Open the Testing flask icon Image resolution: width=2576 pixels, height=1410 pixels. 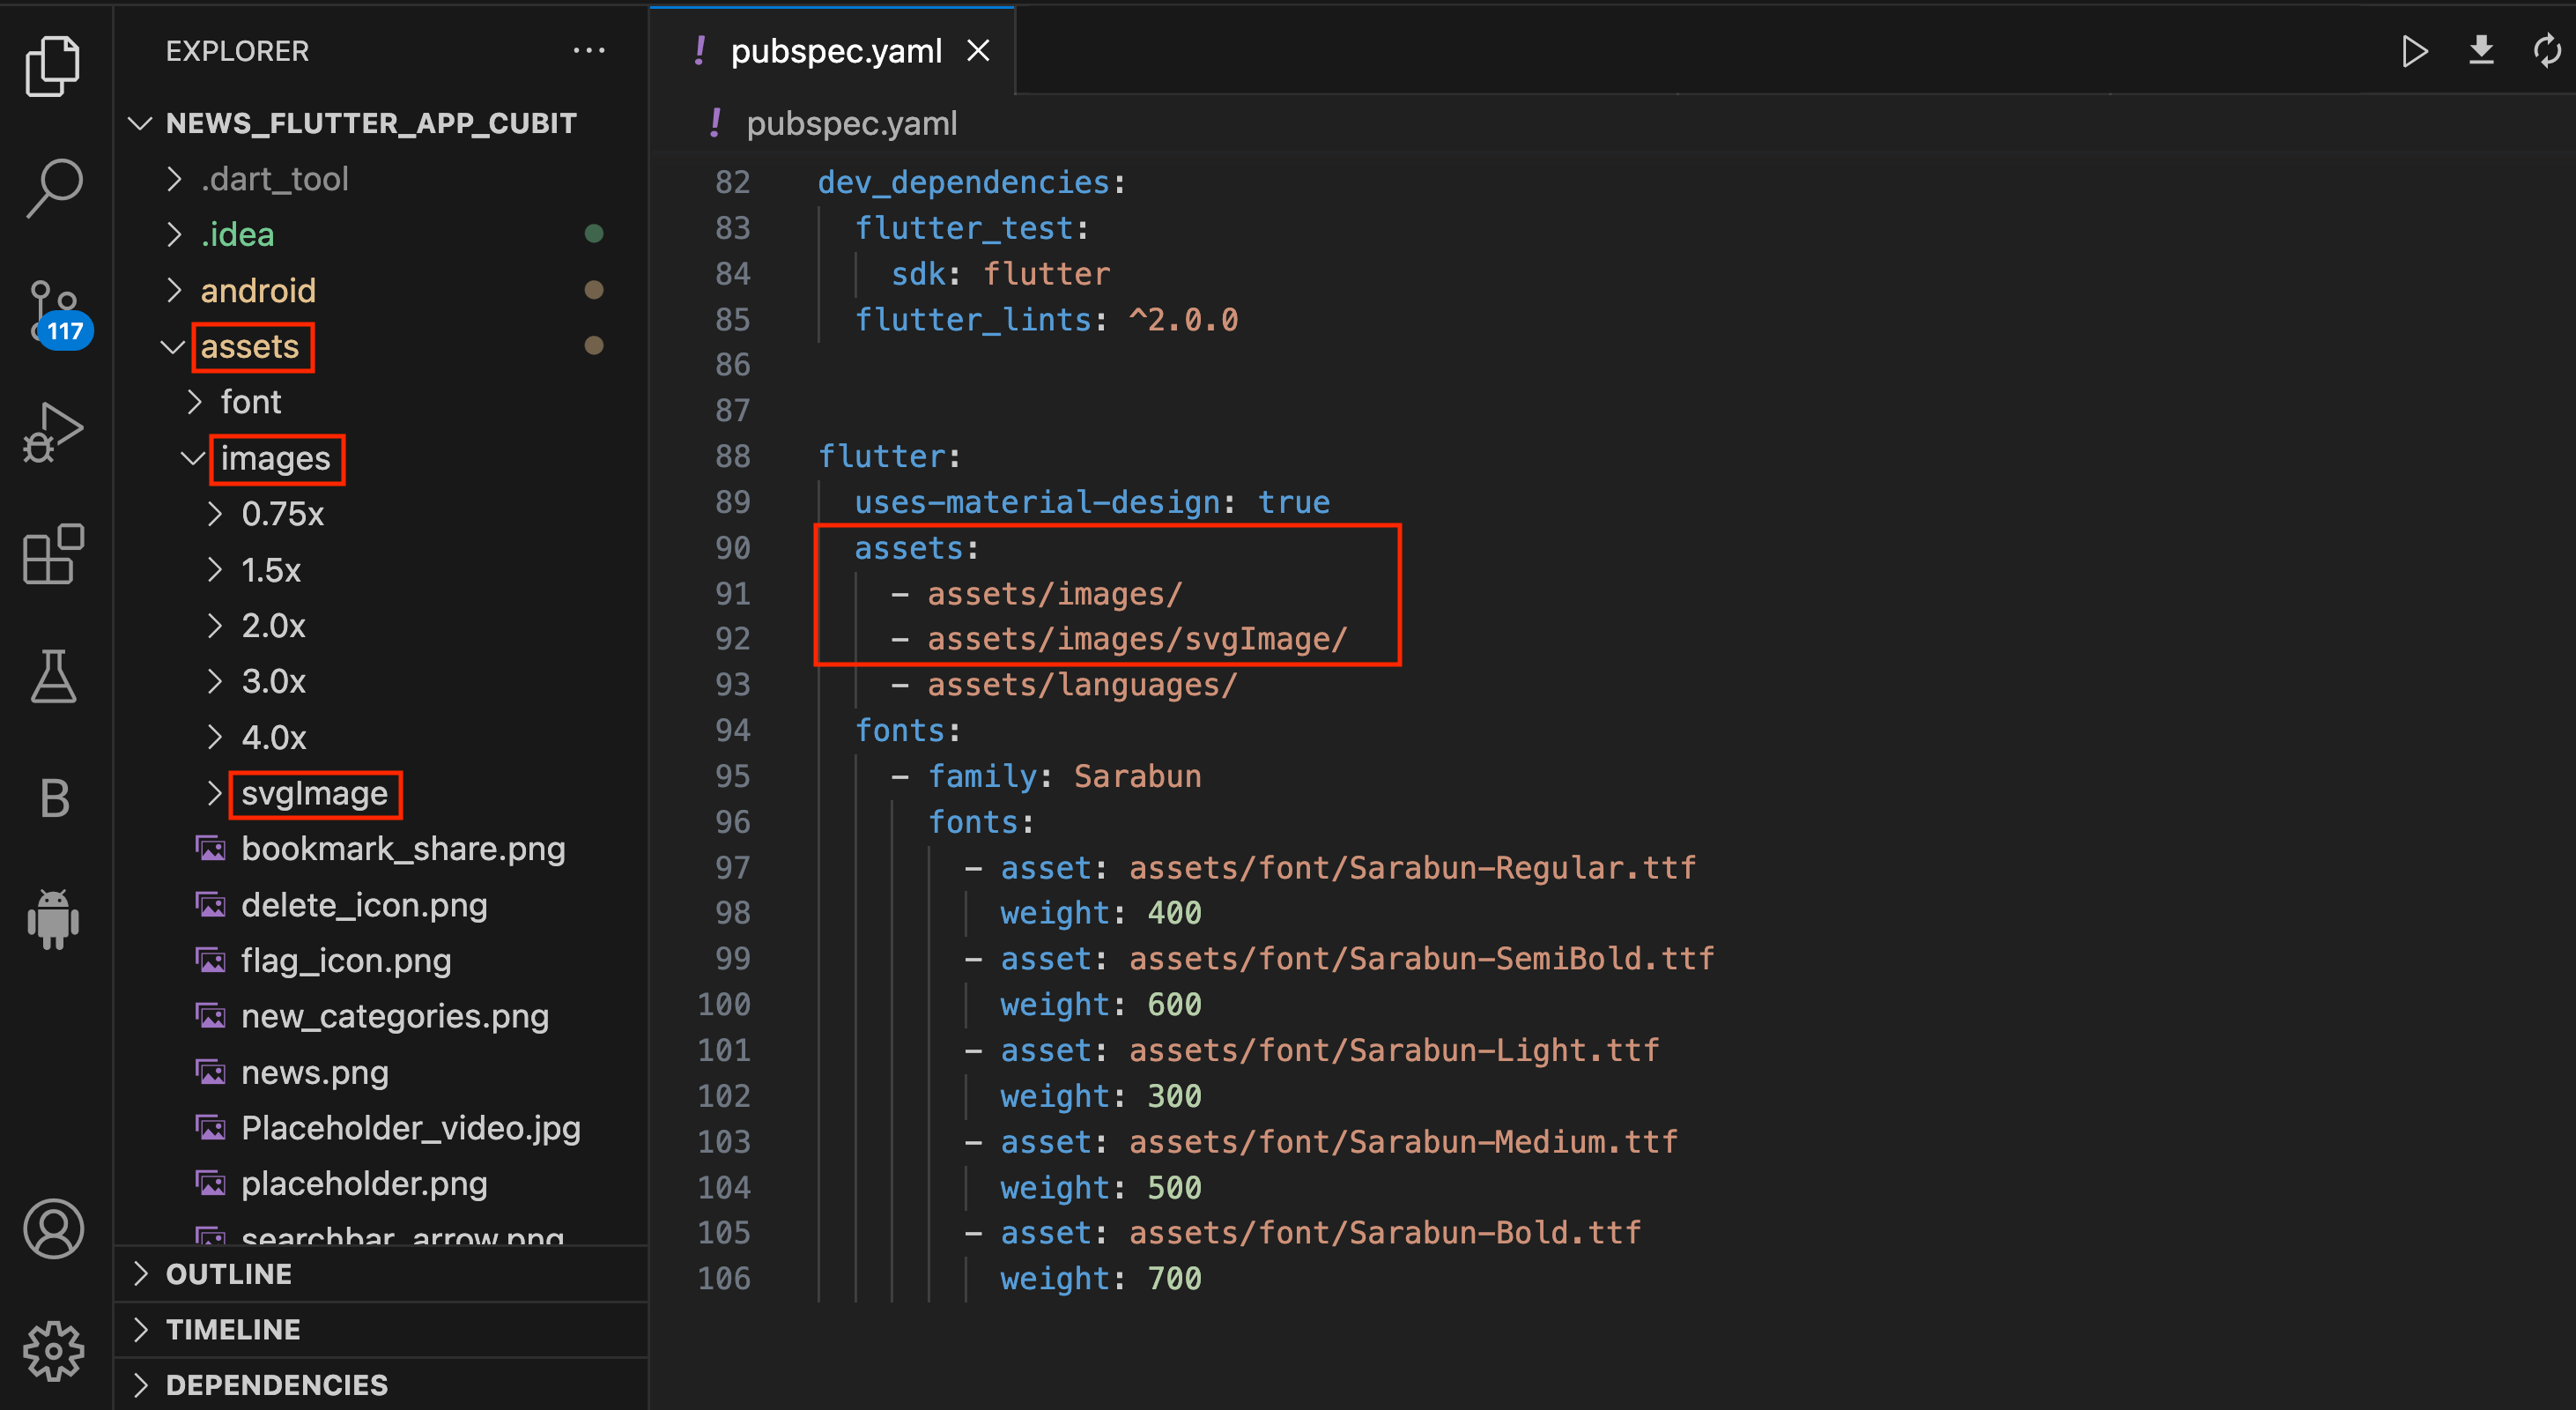pyautogui.click(x=54, y=676)
